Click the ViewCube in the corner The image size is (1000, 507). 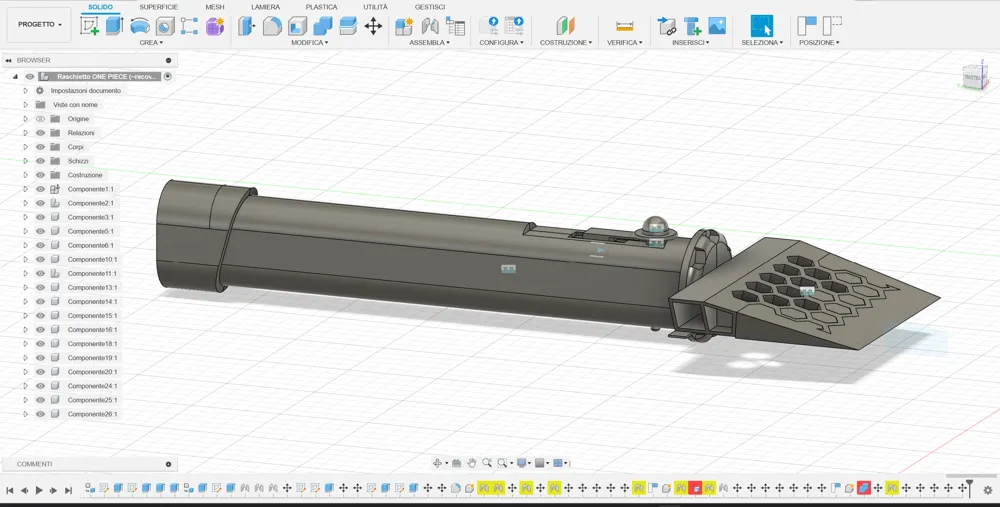point(974,76)
